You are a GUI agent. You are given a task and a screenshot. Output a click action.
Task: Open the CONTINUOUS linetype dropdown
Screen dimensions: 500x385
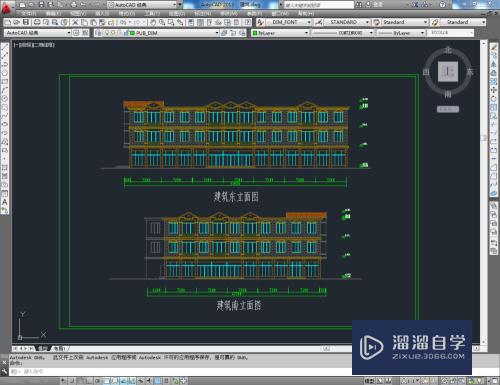(x=371, y=33)
